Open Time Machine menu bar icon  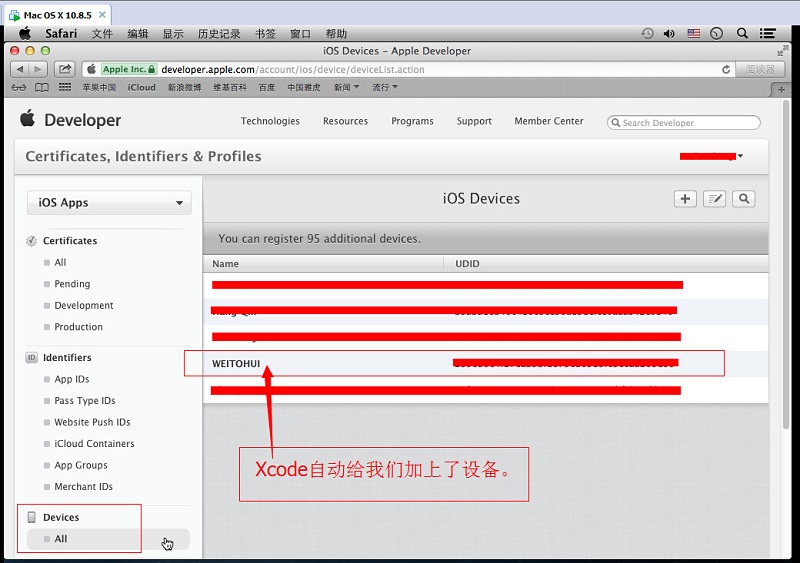(647, 34)
